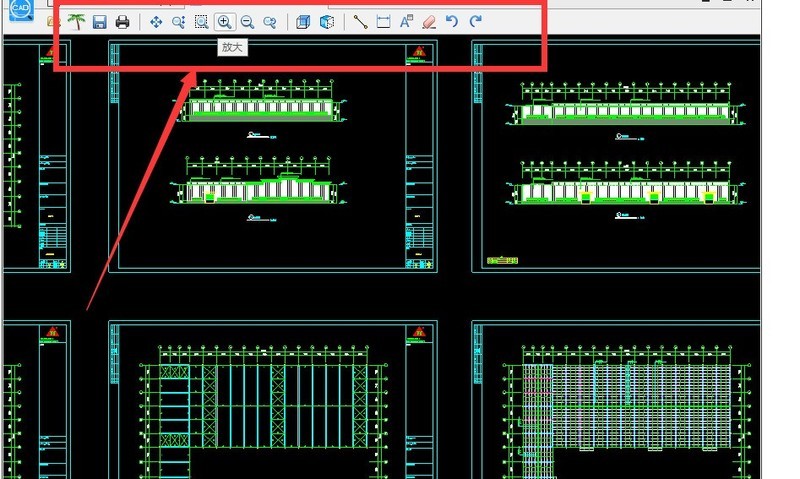This screenshot has height=479, width=800.
Task: Save the drawing with the floppy disk icon
Action: click(x=99, y=22)
